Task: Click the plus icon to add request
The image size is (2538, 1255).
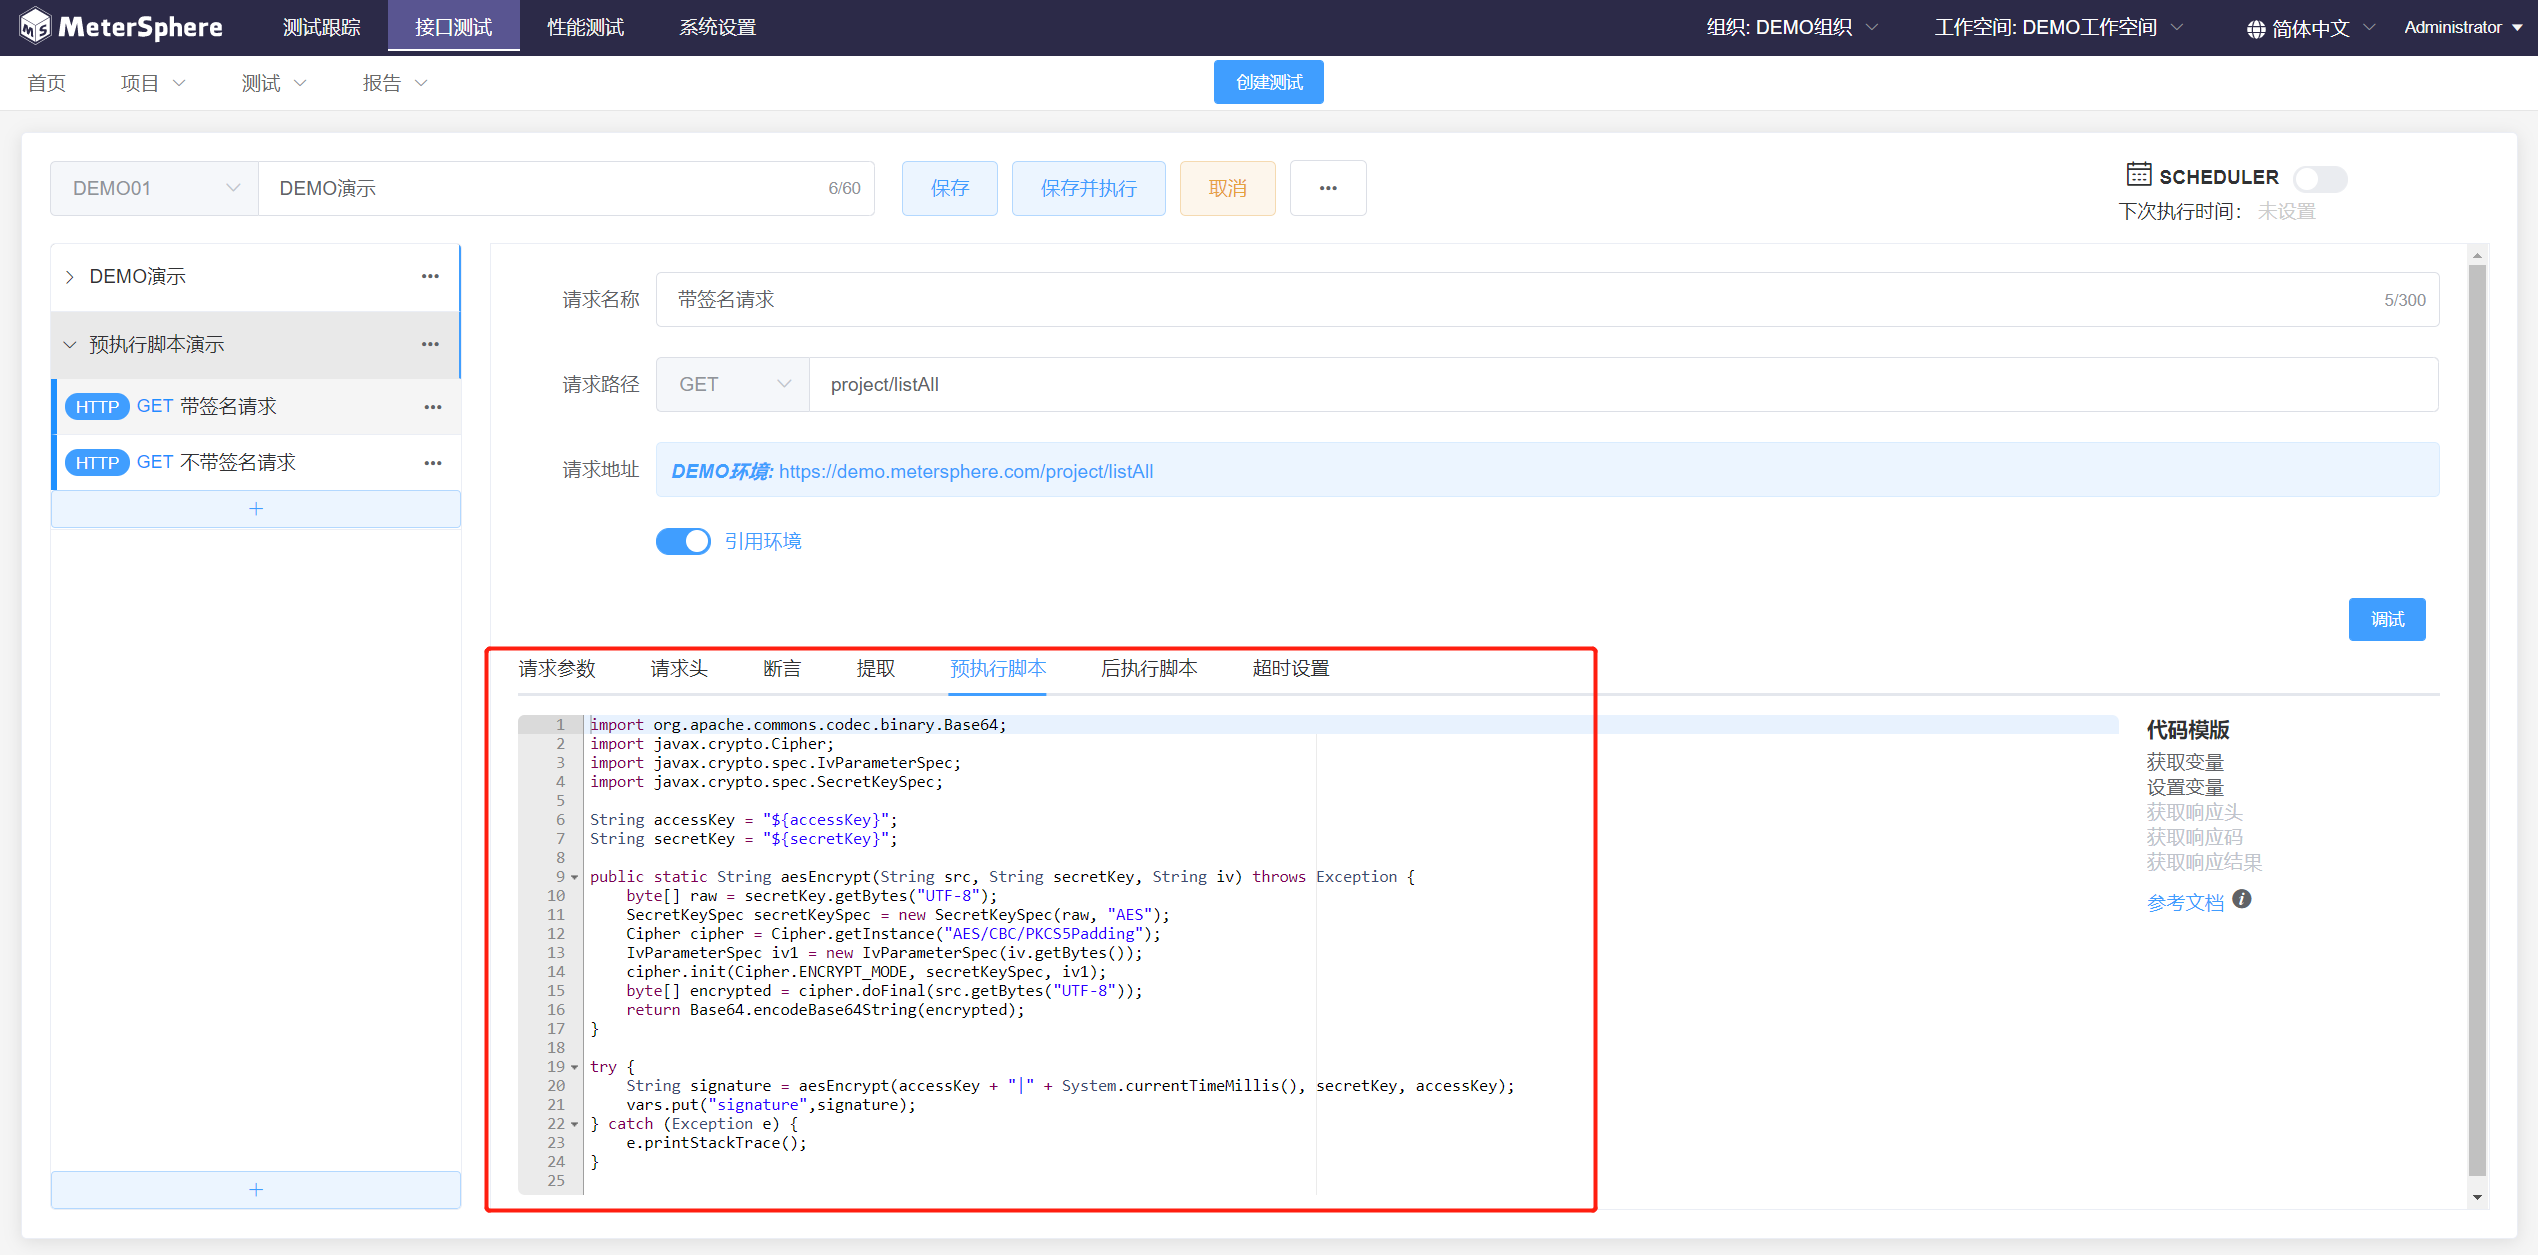Action: (x=256, y=509)
